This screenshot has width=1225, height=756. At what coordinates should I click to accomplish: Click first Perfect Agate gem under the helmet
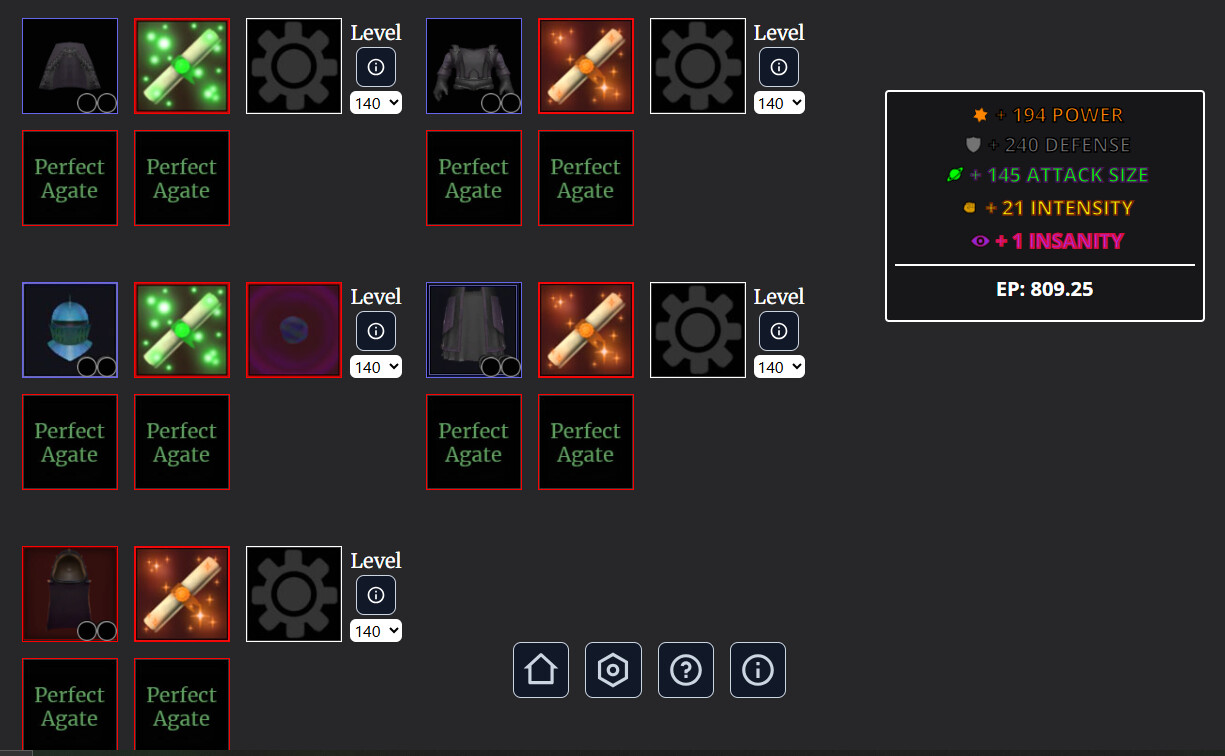[x=70, y=442]
